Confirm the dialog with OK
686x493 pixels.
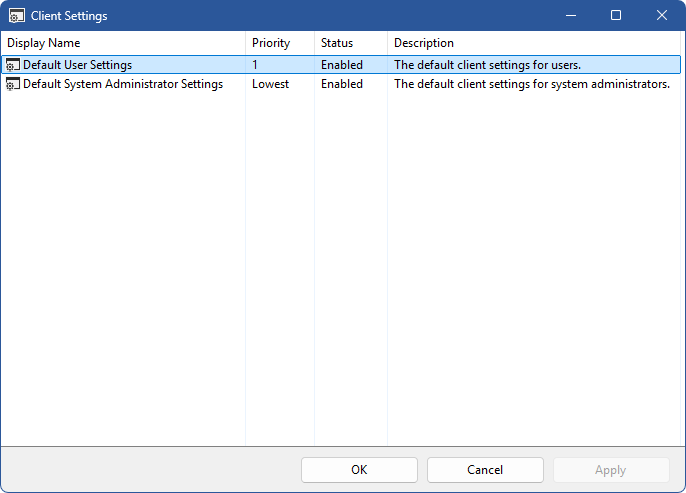359,470
